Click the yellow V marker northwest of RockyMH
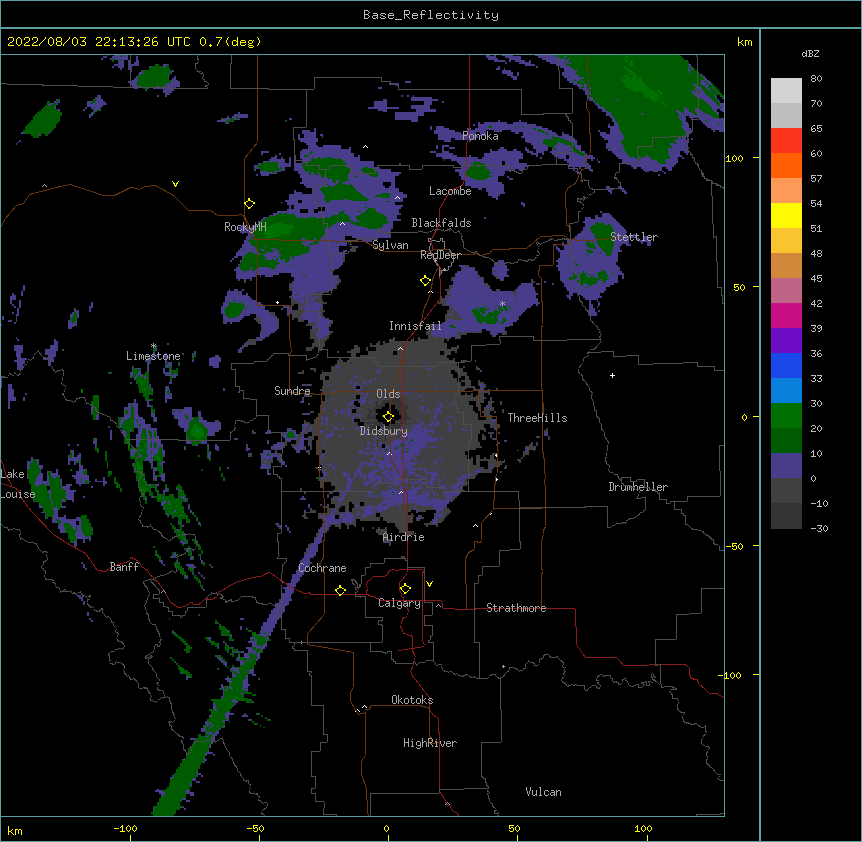The image size is (862, 842). [x=175, y=184]
